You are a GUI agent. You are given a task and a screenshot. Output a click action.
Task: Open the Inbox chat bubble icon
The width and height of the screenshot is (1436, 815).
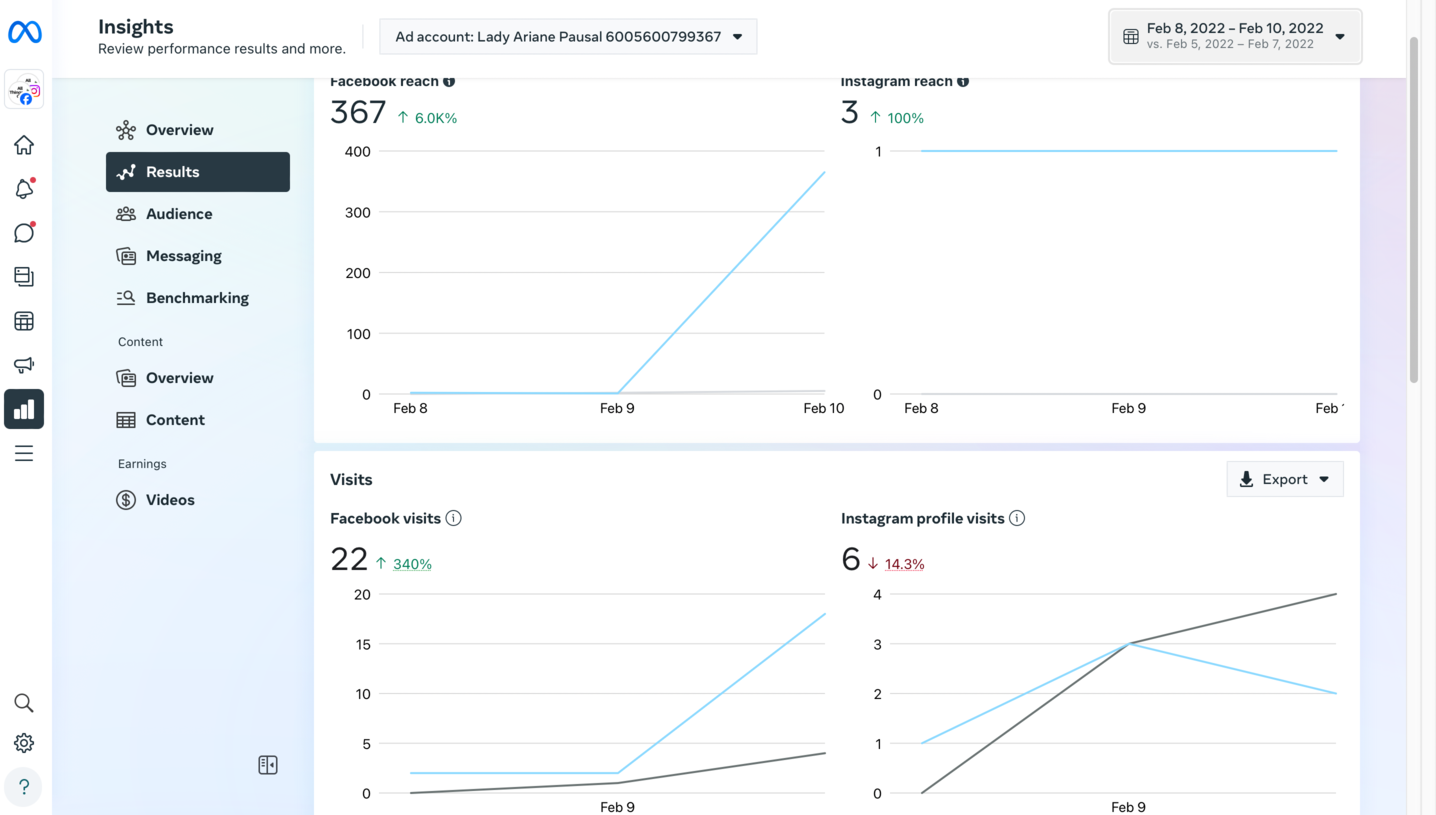point(24,233)
